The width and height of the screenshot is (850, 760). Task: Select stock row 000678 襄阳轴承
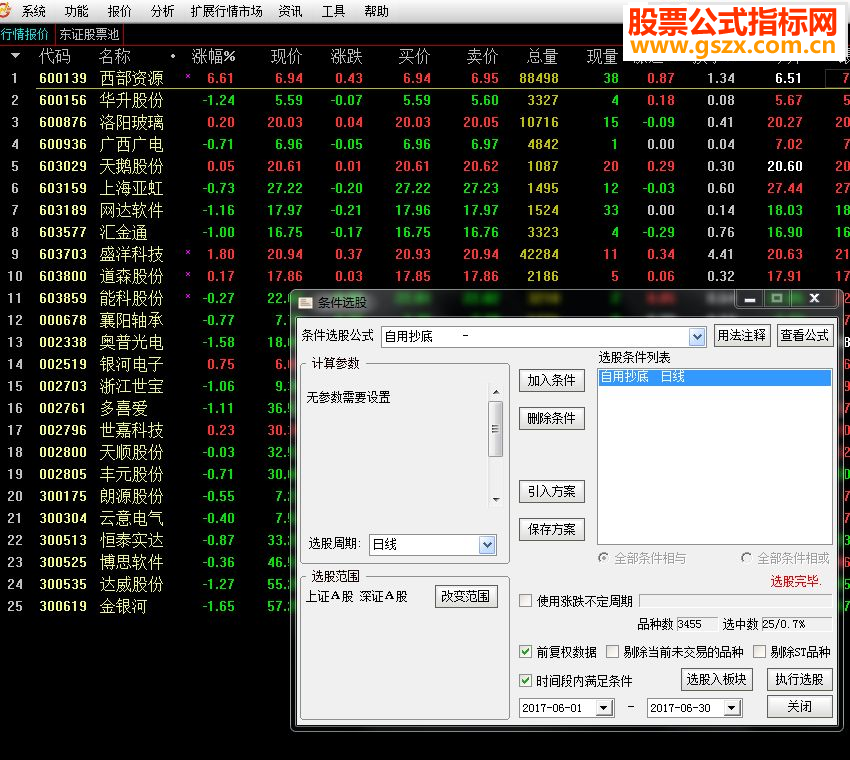[145, 320]
